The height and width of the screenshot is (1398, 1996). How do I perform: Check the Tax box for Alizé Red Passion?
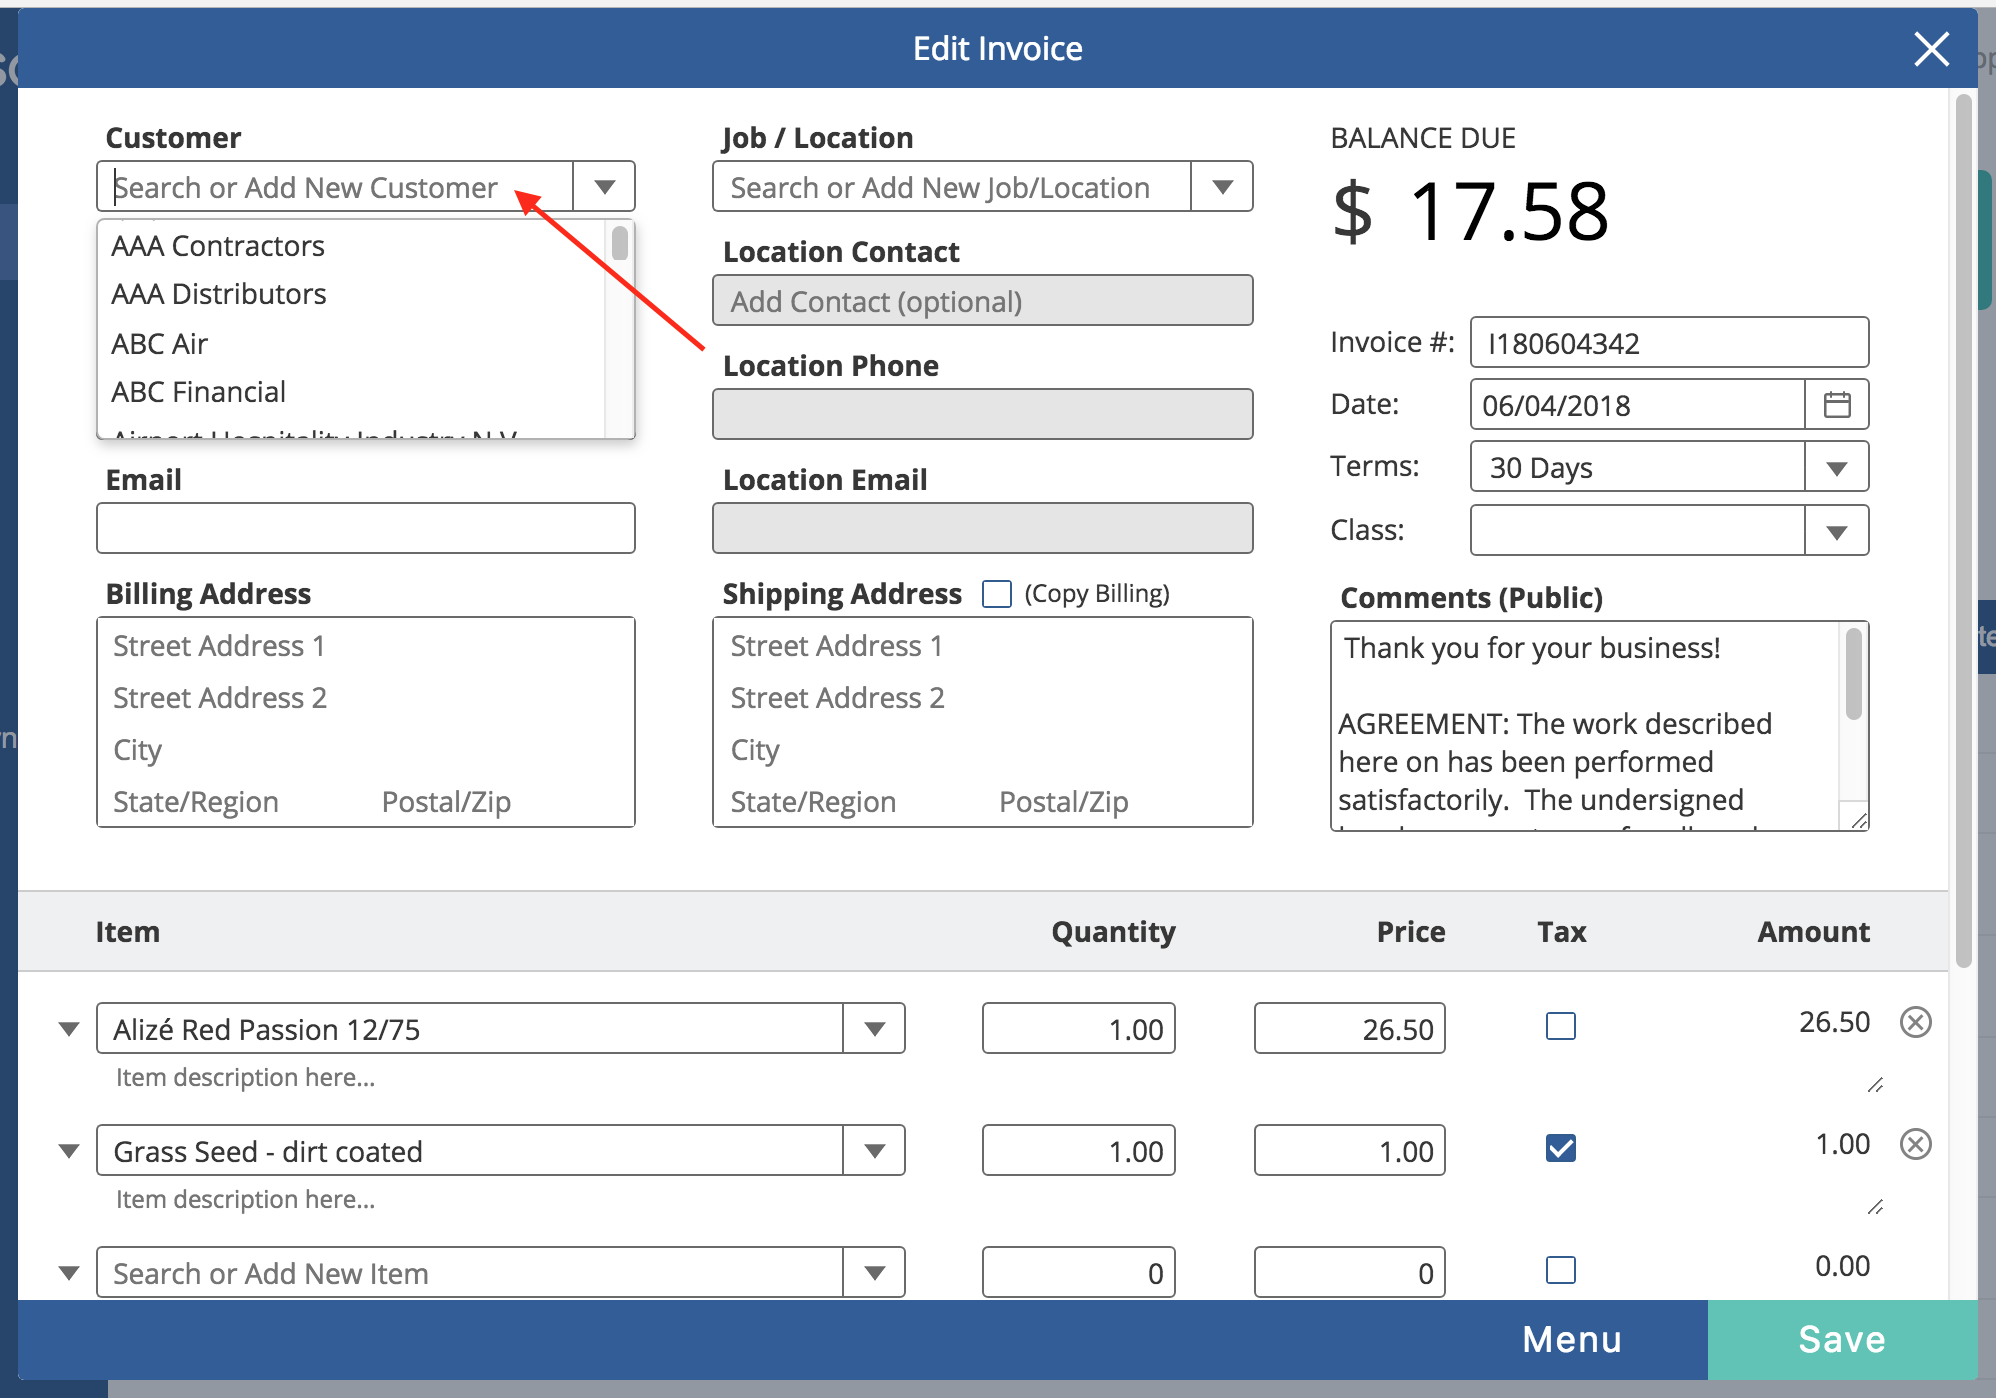click(1560, 1025)
